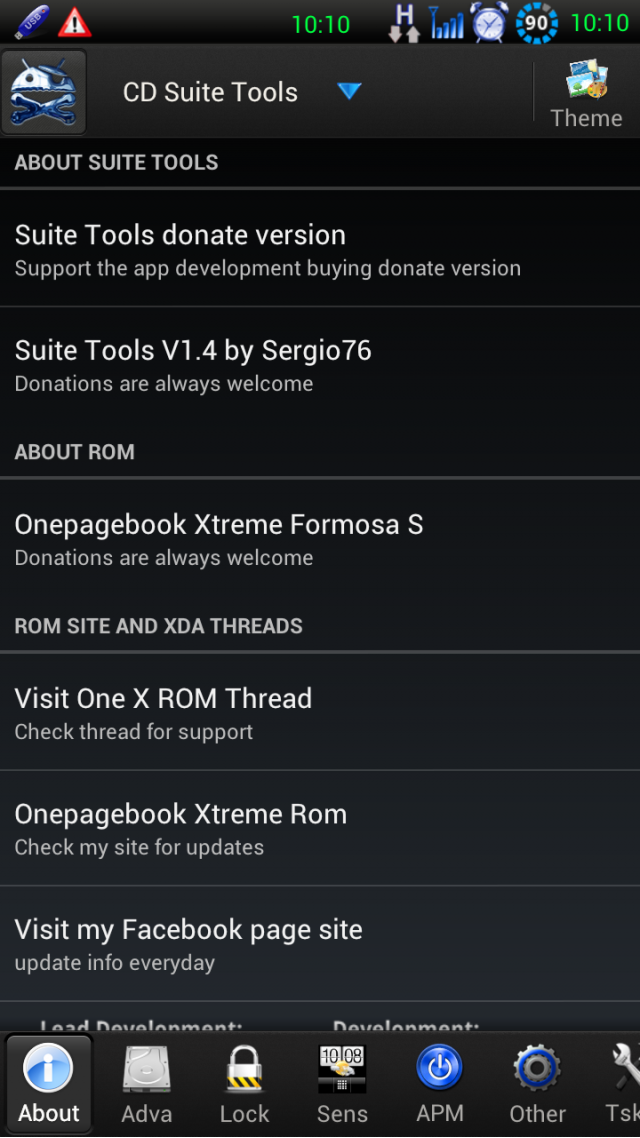Open the Other gear tab
Screen dimensions: 640x1138
click(x=537, y=1084)
